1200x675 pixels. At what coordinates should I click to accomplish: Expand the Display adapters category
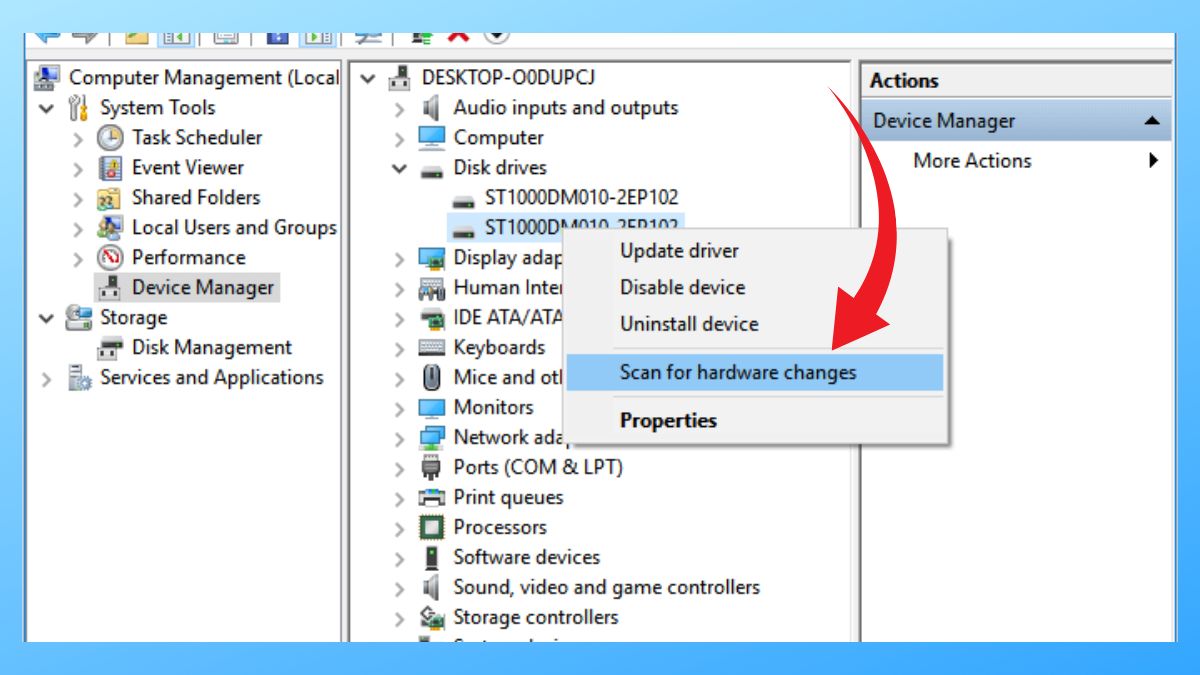point(400,259)
